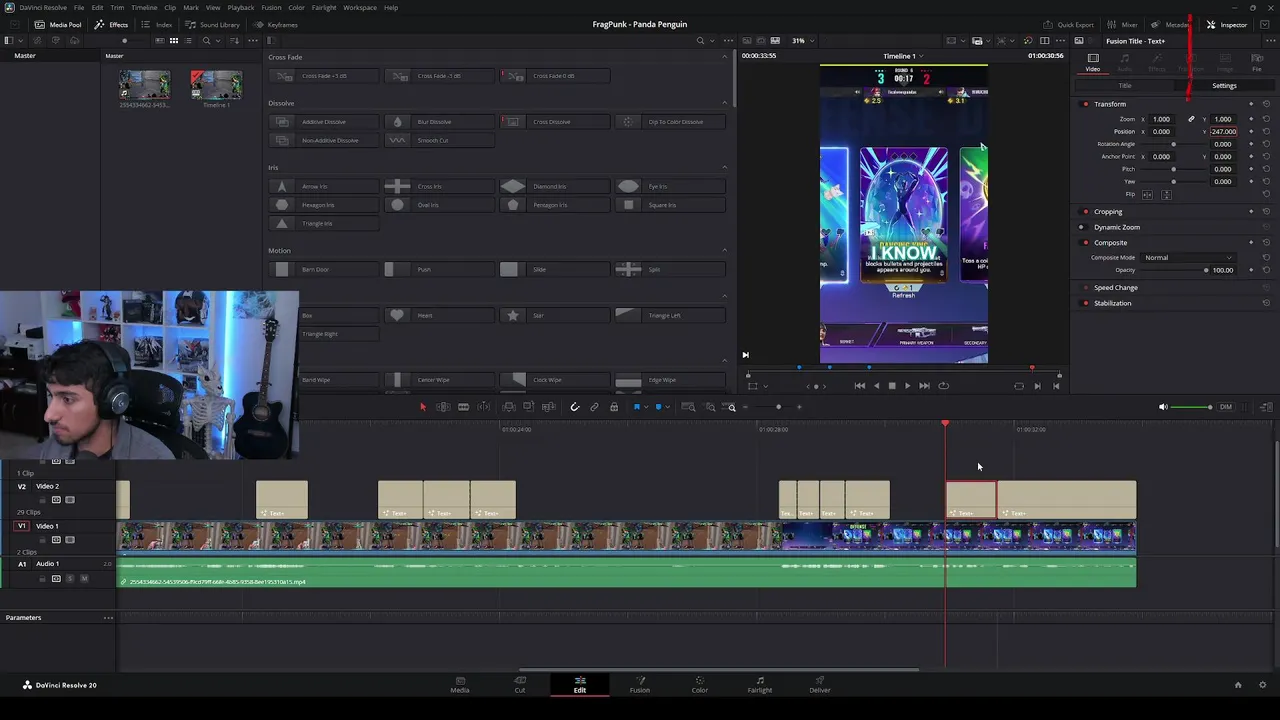Image resolution: width=1280 pixels, height=720 pixels.
Task: Click the Effects panel button
Action: (x=112, y=25)
